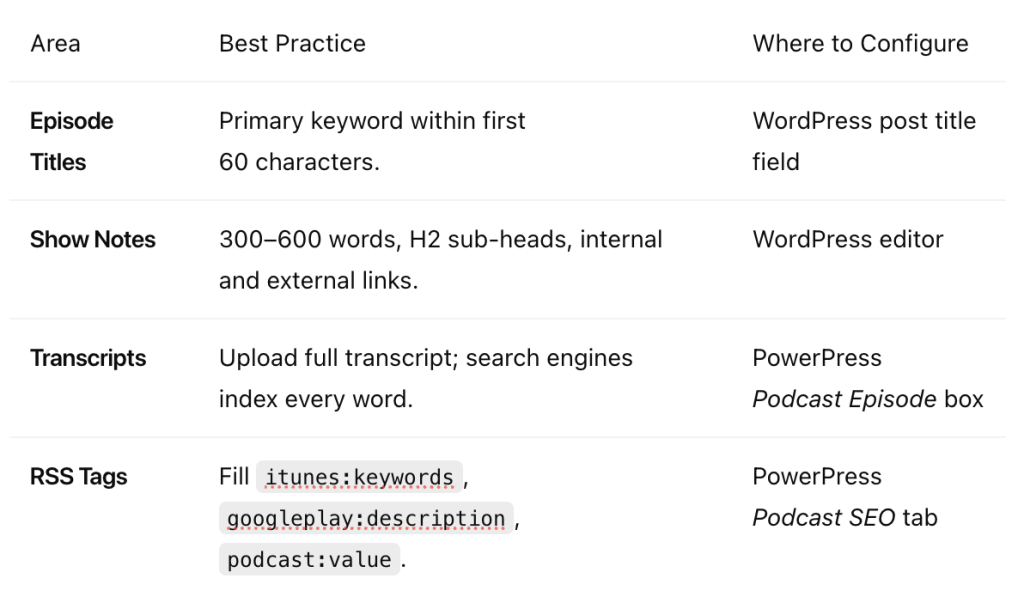
Task: Click the Best Practice column header
Action: pyautogui.click(x=292, y=44)
